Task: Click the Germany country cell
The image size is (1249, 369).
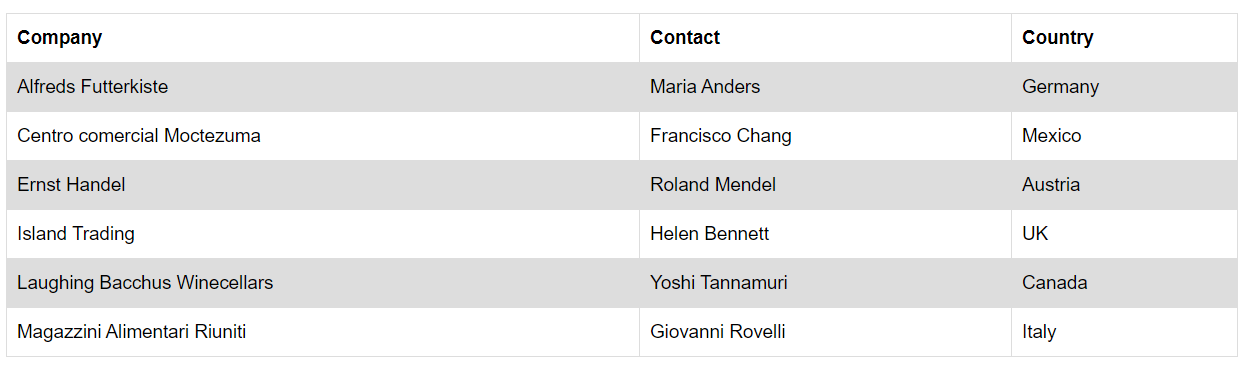Action: pos(1124,87)
